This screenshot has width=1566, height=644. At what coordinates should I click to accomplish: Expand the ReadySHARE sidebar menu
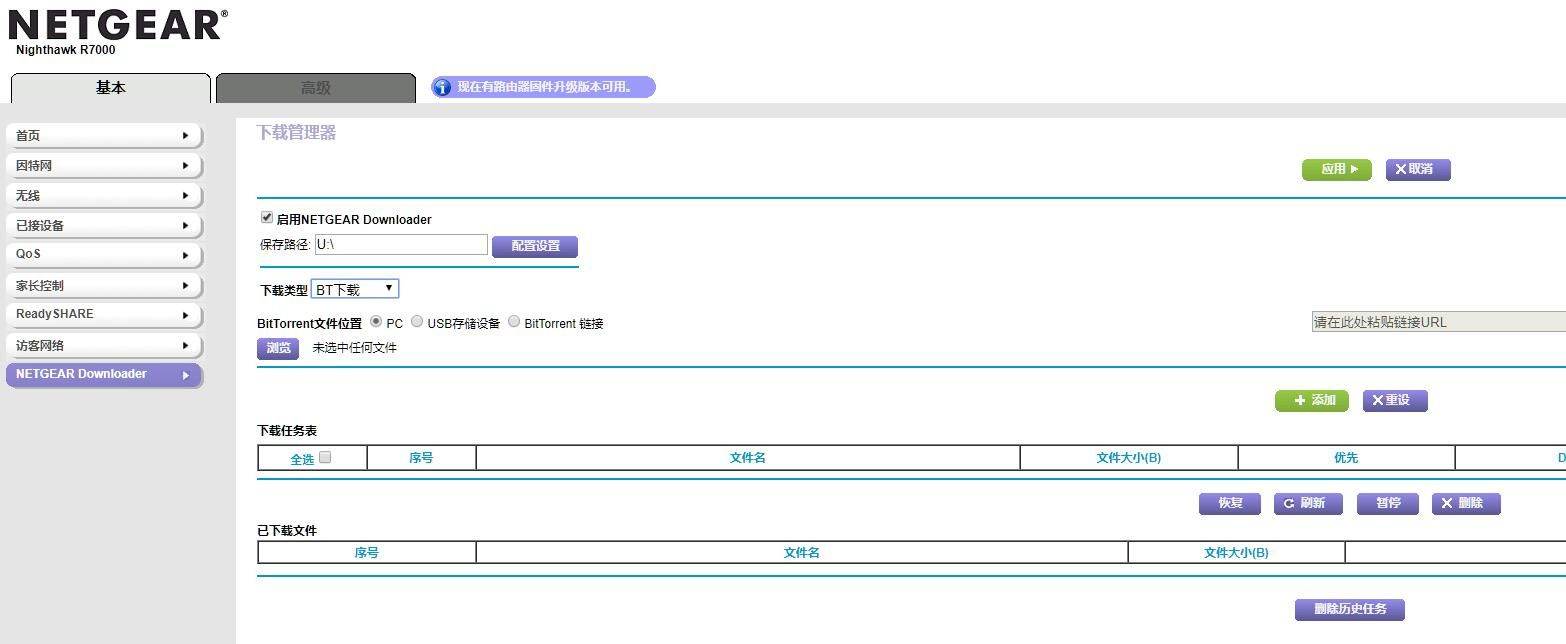(104, 315)
